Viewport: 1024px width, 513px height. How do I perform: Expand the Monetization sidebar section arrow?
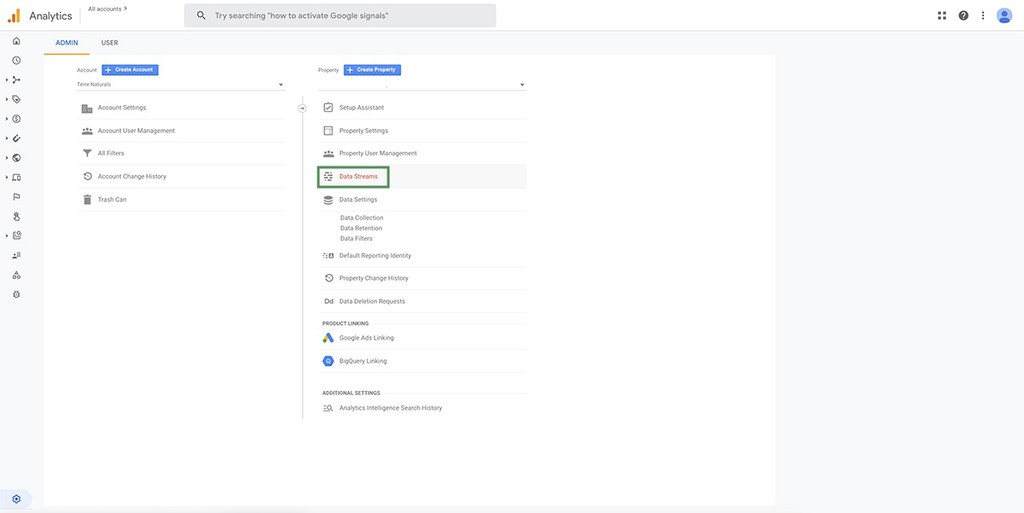(7, 119)
